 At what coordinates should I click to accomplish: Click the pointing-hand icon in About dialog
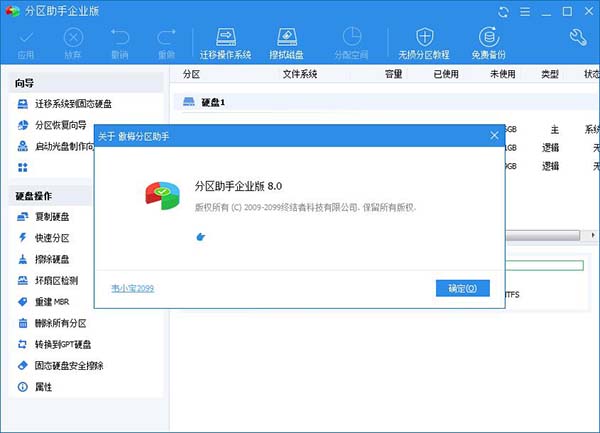[x=201, y=237]
